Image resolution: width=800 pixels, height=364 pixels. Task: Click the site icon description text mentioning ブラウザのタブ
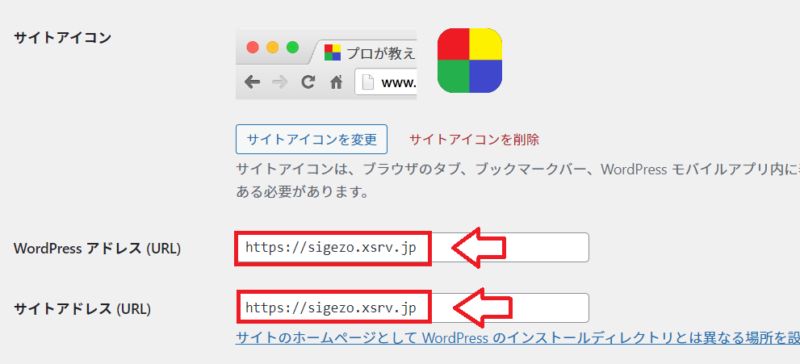[517, 169]
